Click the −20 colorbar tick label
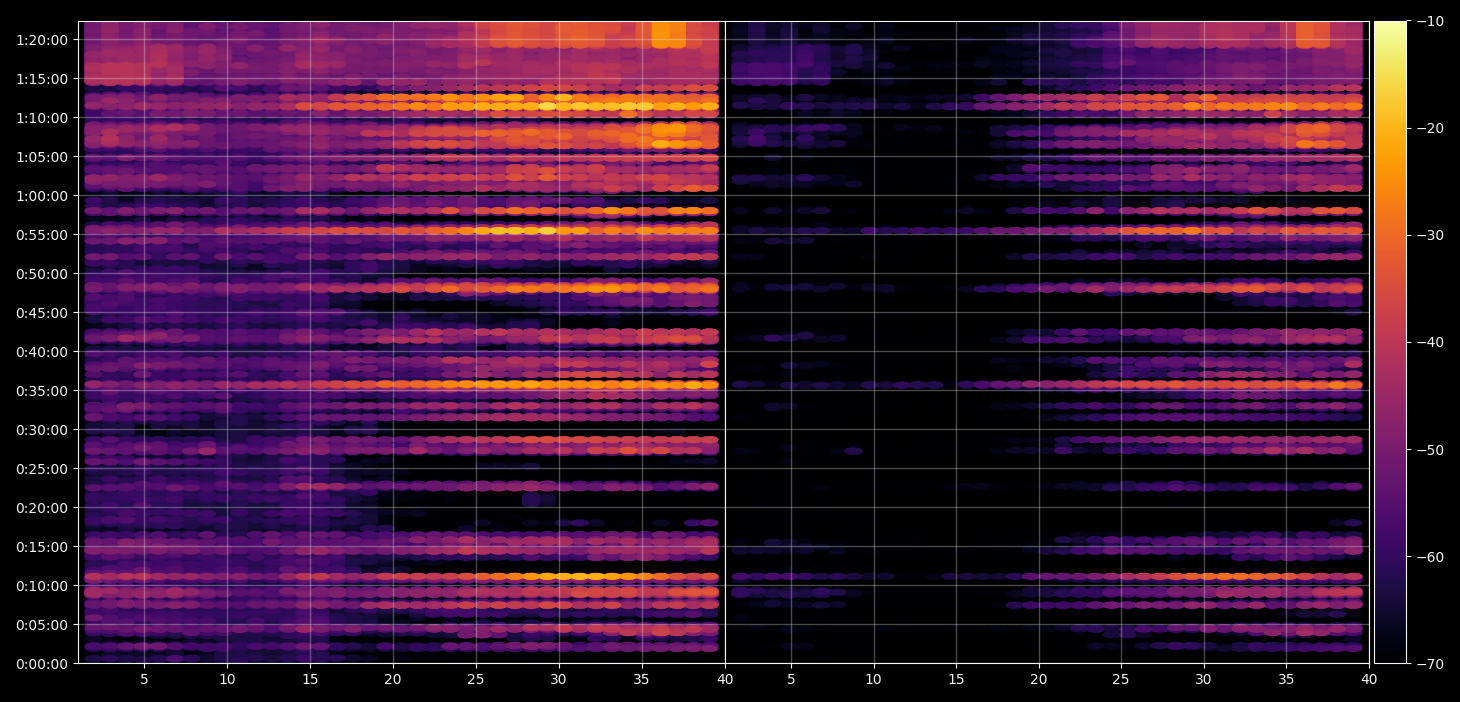 pyautogui.click(x=1429, y=128)
